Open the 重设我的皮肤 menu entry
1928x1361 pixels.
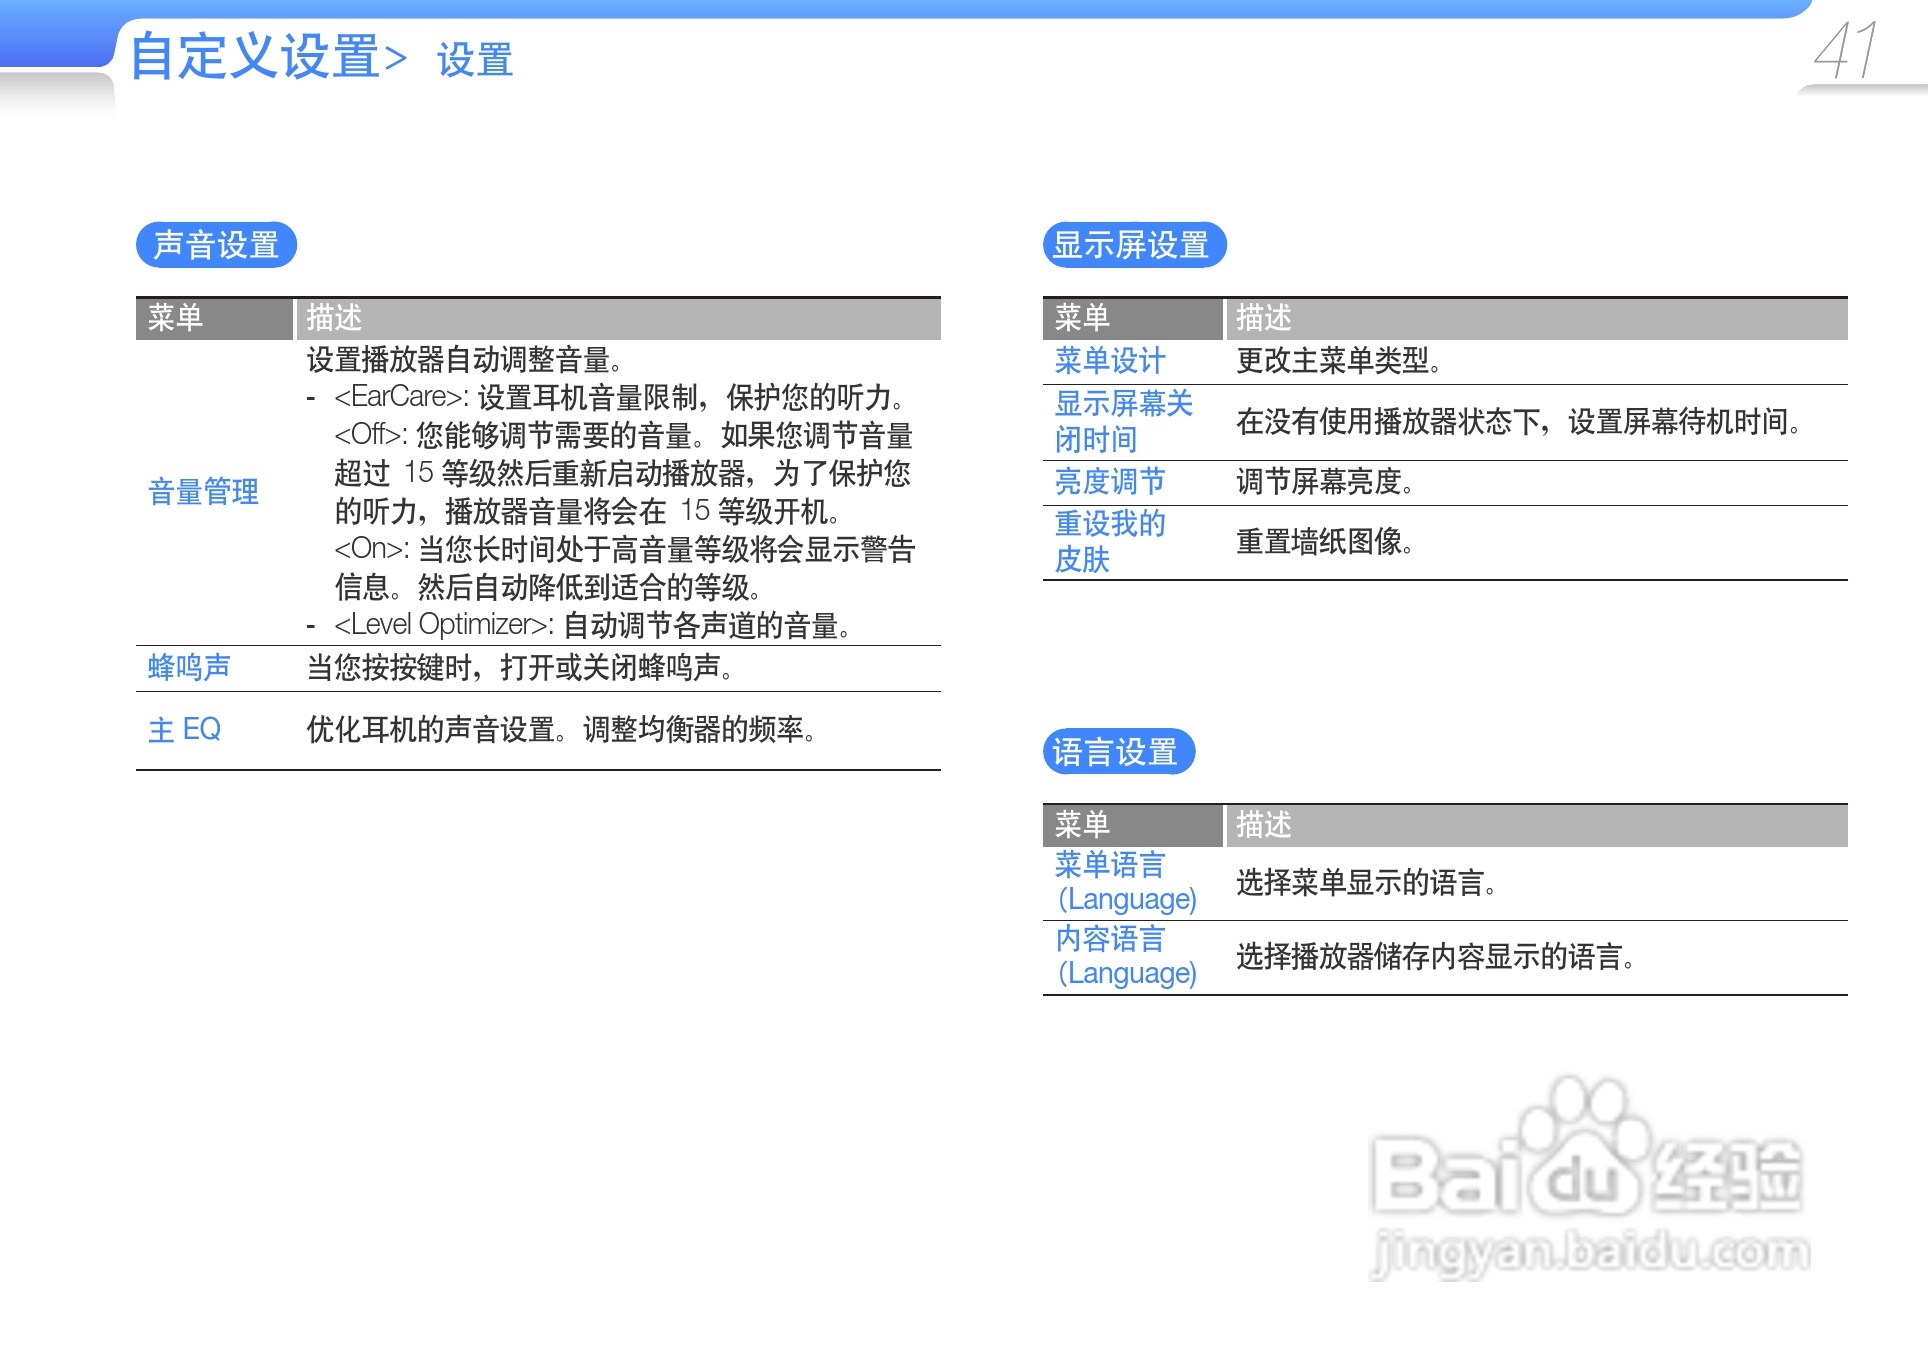click(1110, 541)
